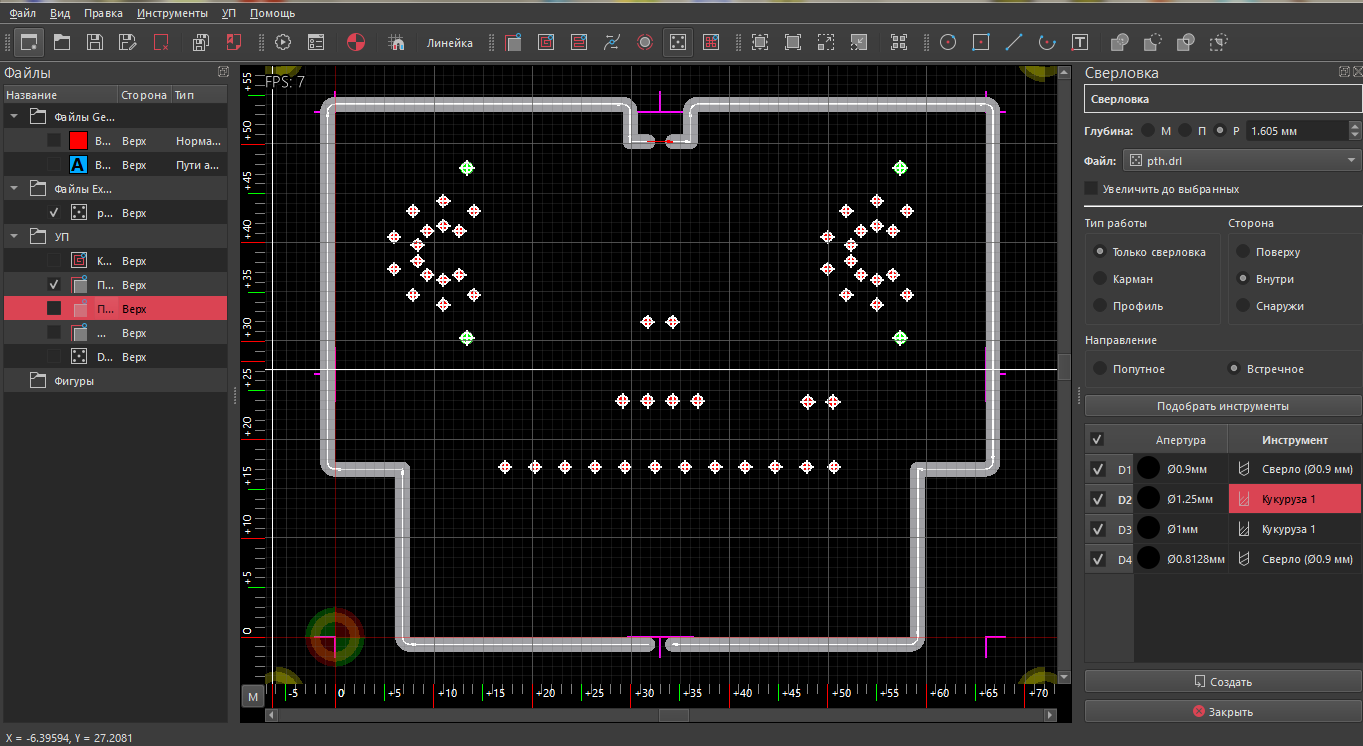This screenshot has width=1363, height=746.
Task: Open the D2 'Кукуруза 1' tool selector
Action: click(1295, 499)
